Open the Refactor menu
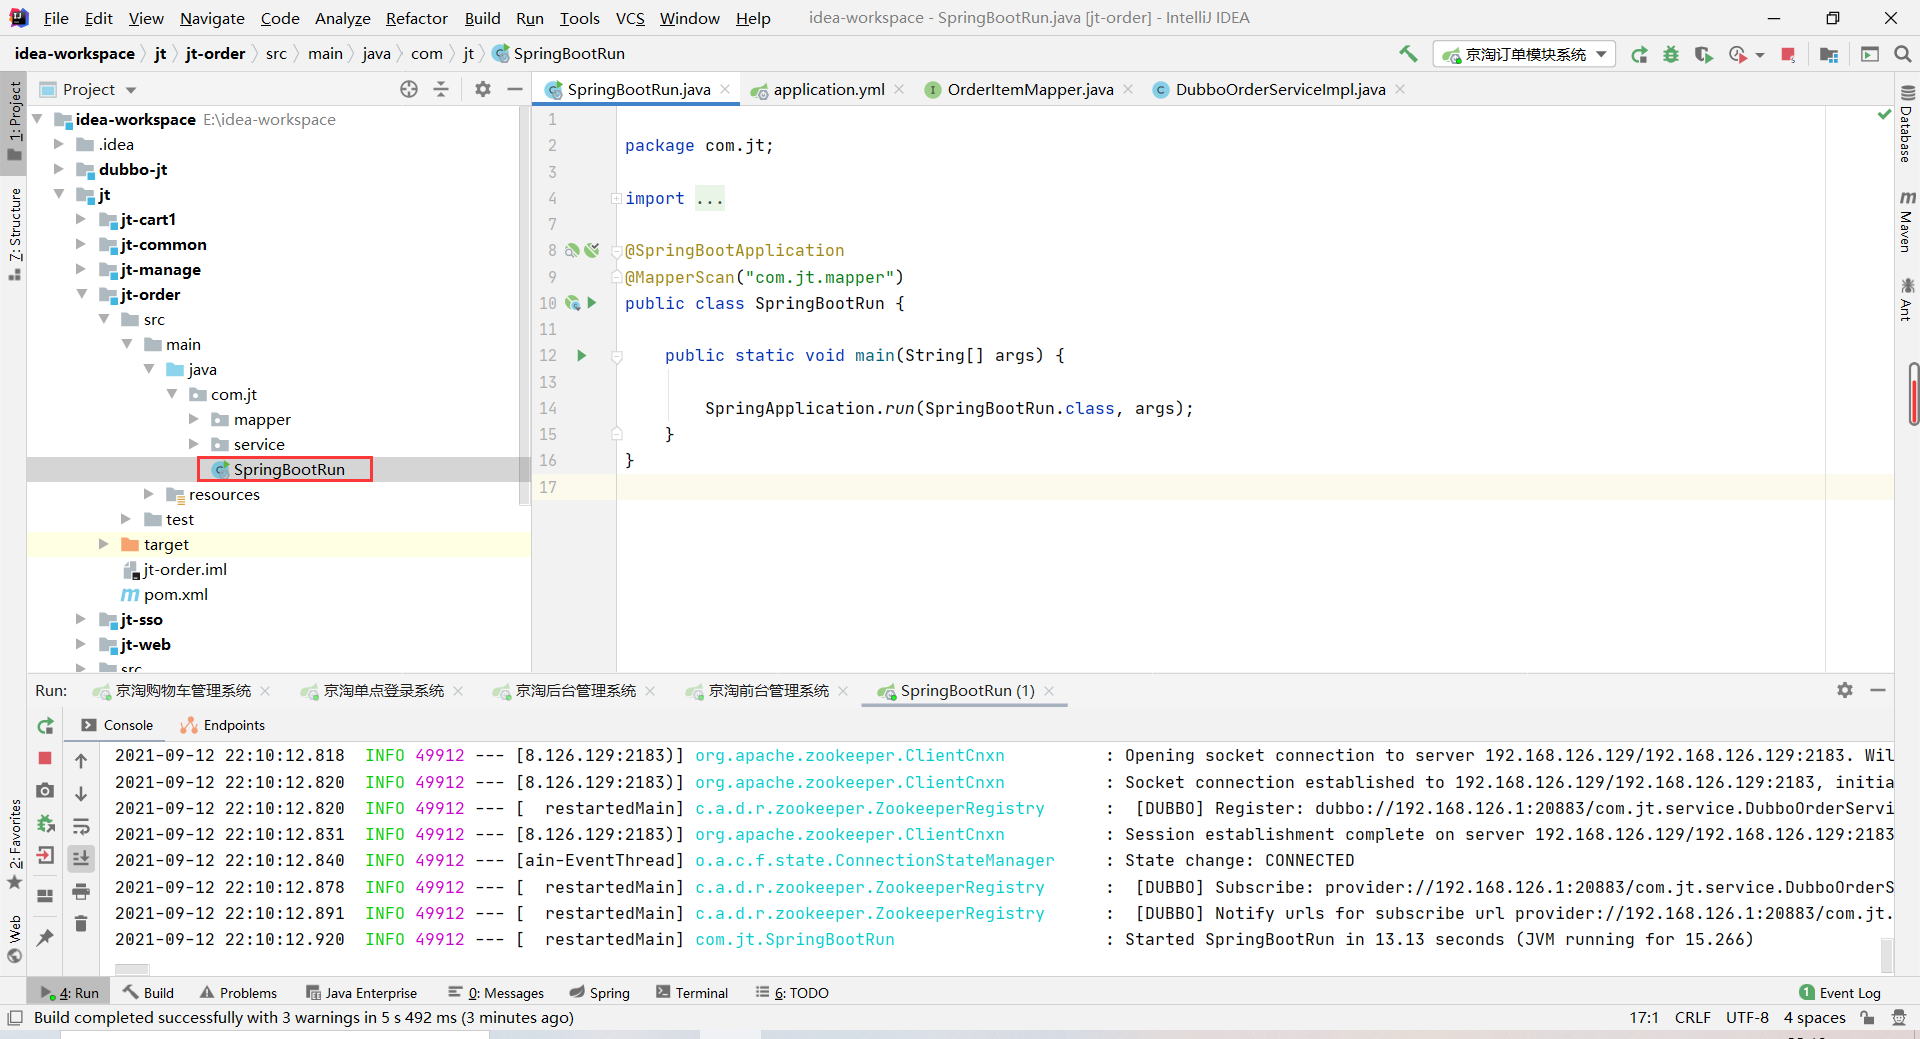 click(x=416, y=18)
